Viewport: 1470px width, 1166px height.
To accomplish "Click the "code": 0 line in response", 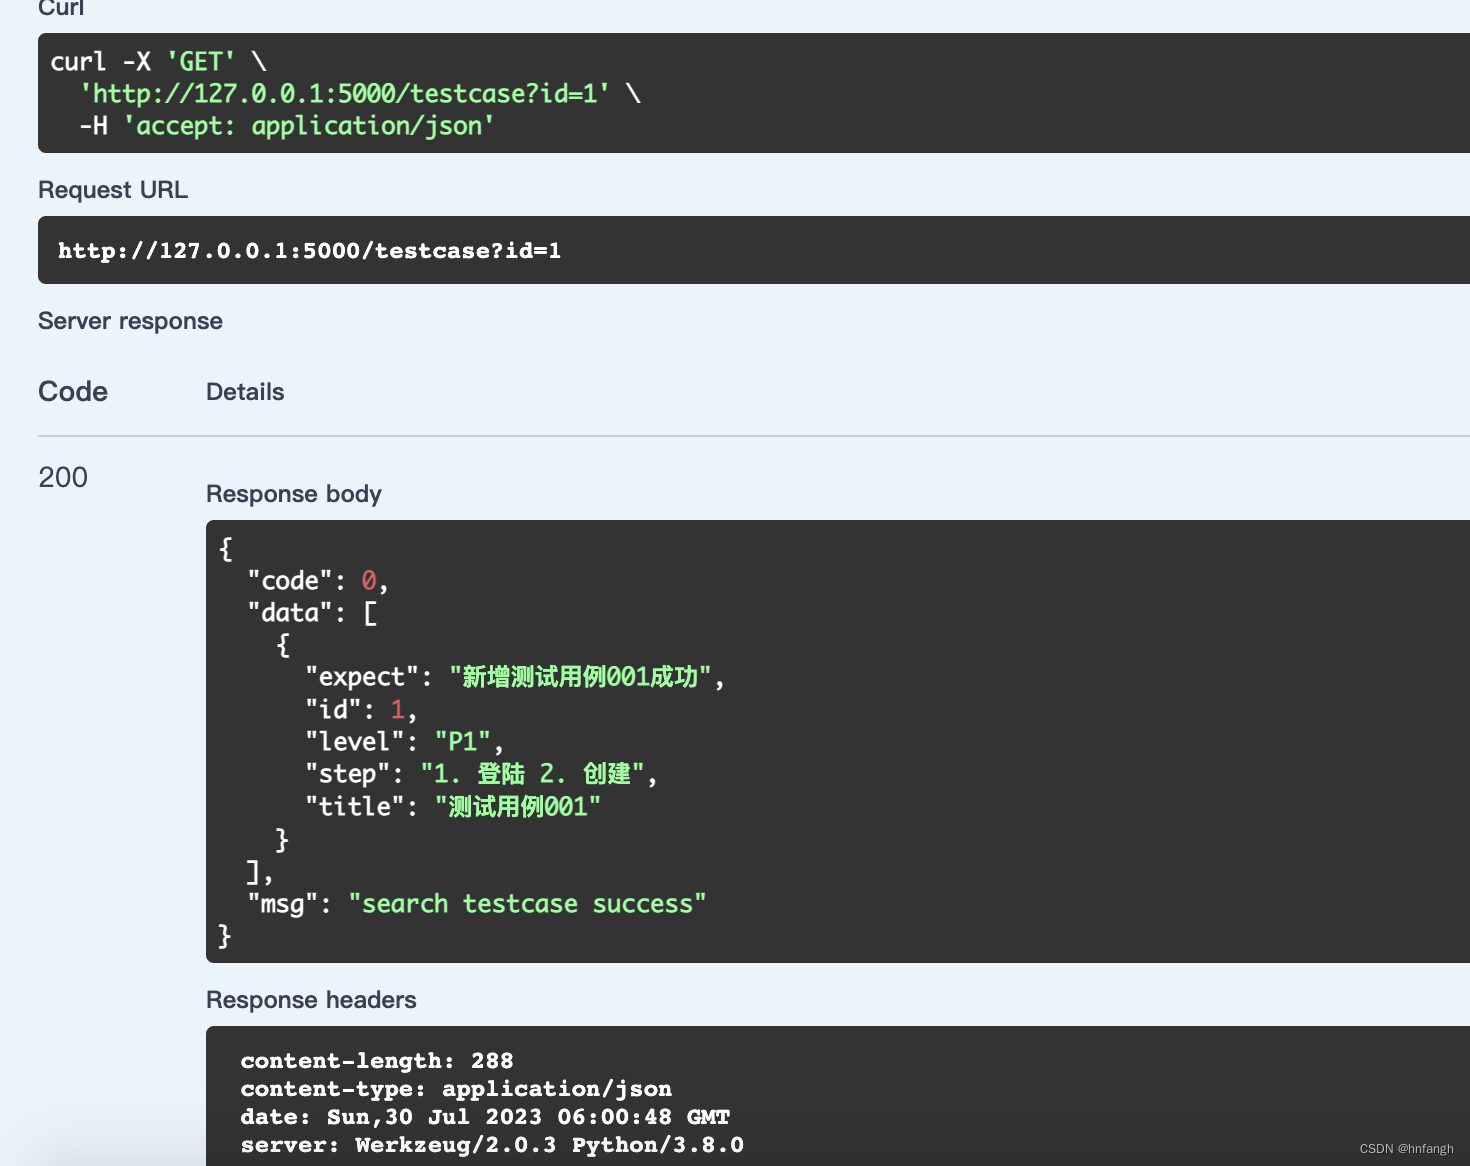I will (318, 581).
